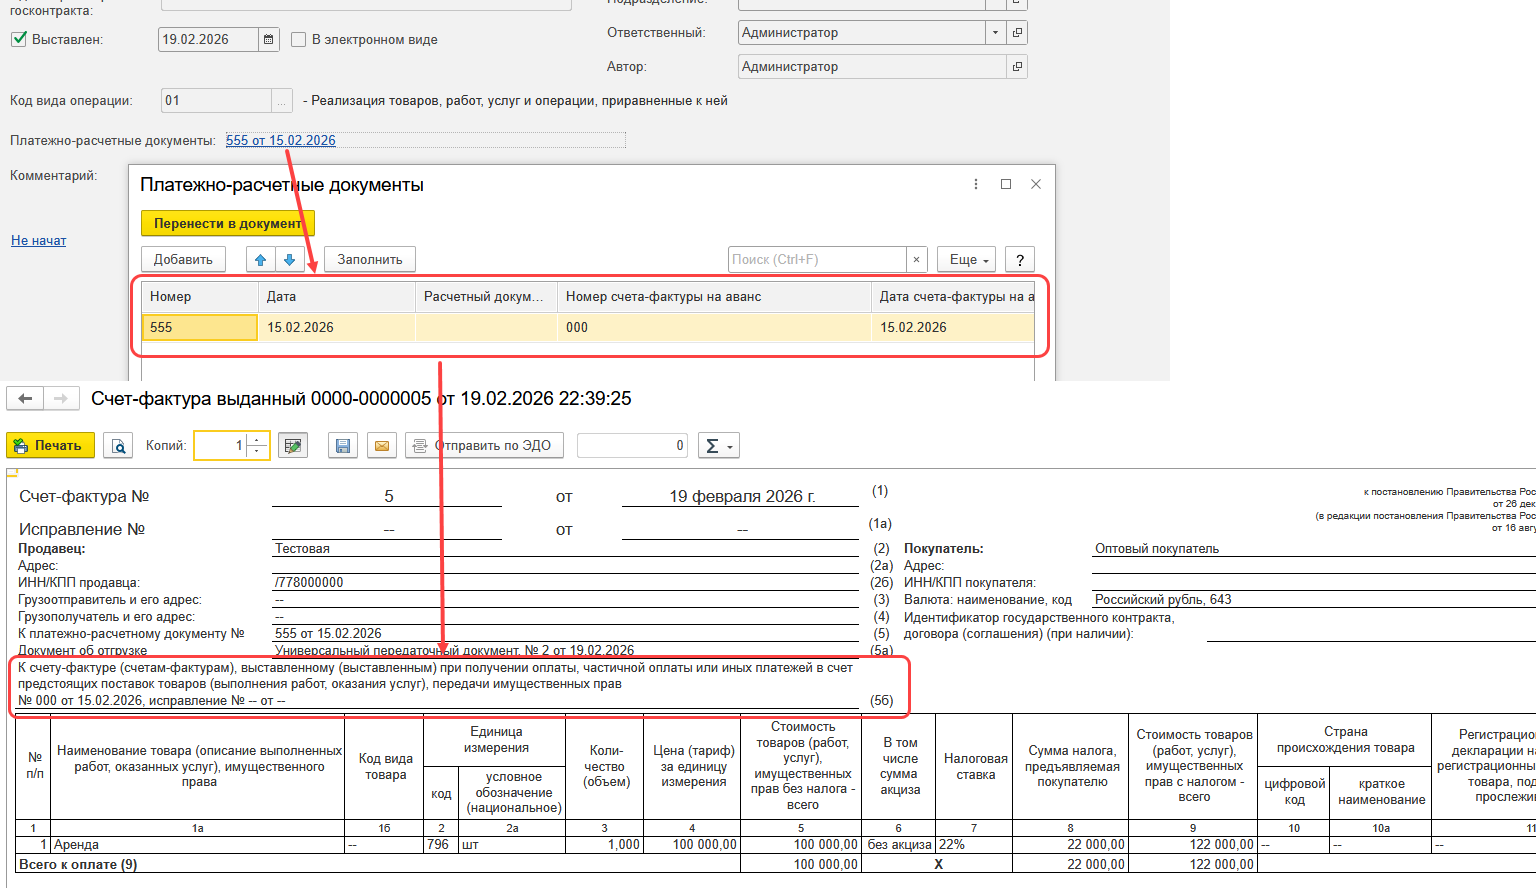This screenshot has width=1536, height=888.
Task: Increase copies count with stepper
Action: point(257,440)
